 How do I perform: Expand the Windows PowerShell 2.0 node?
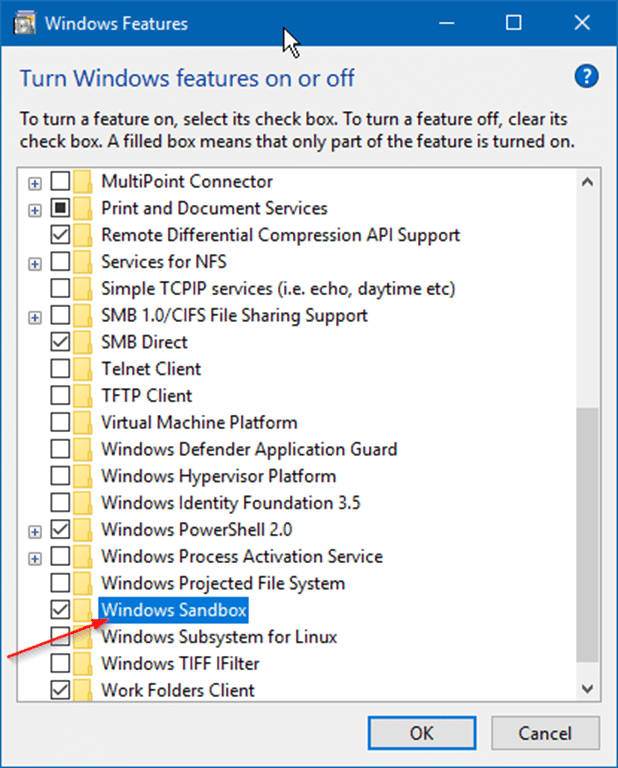pyautogui.click(x=35, y=532)
